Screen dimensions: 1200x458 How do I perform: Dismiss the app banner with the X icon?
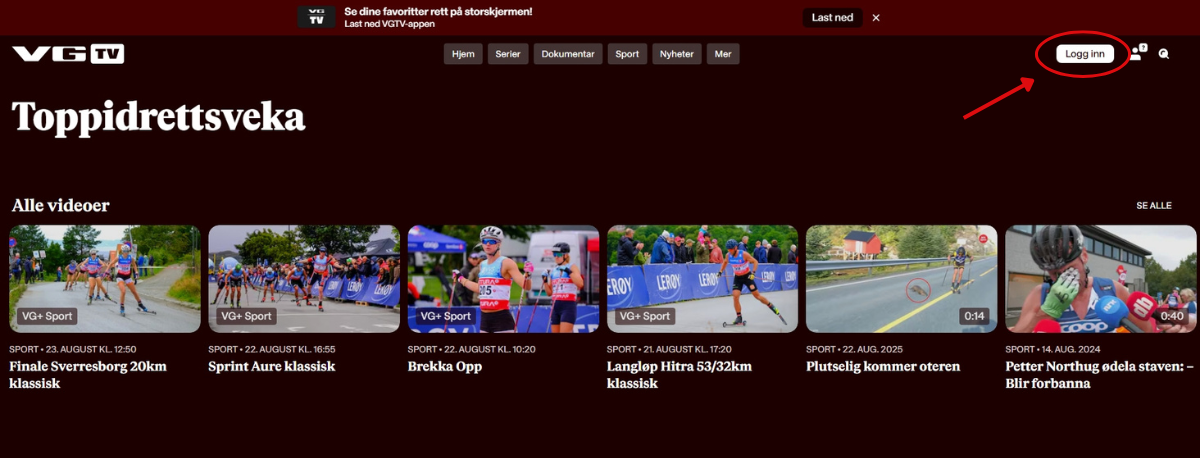point(876,18)
